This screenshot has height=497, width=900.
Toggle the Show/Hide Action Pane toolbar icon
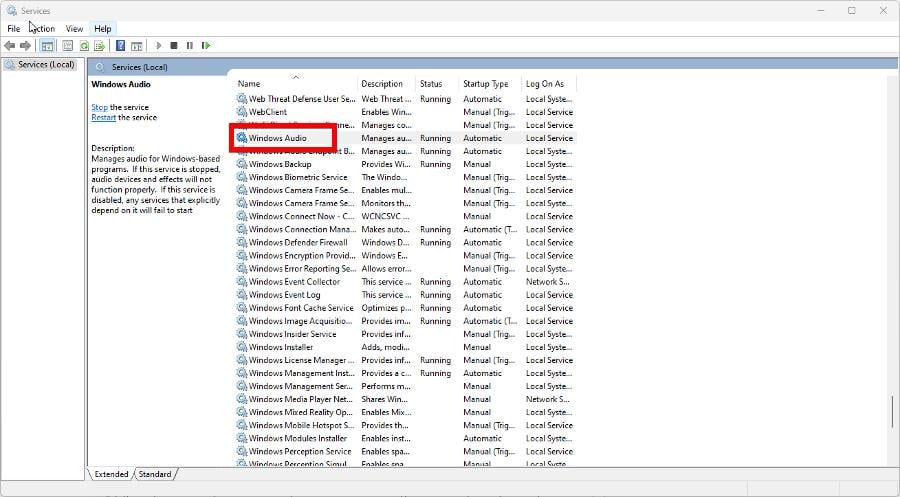137,45
